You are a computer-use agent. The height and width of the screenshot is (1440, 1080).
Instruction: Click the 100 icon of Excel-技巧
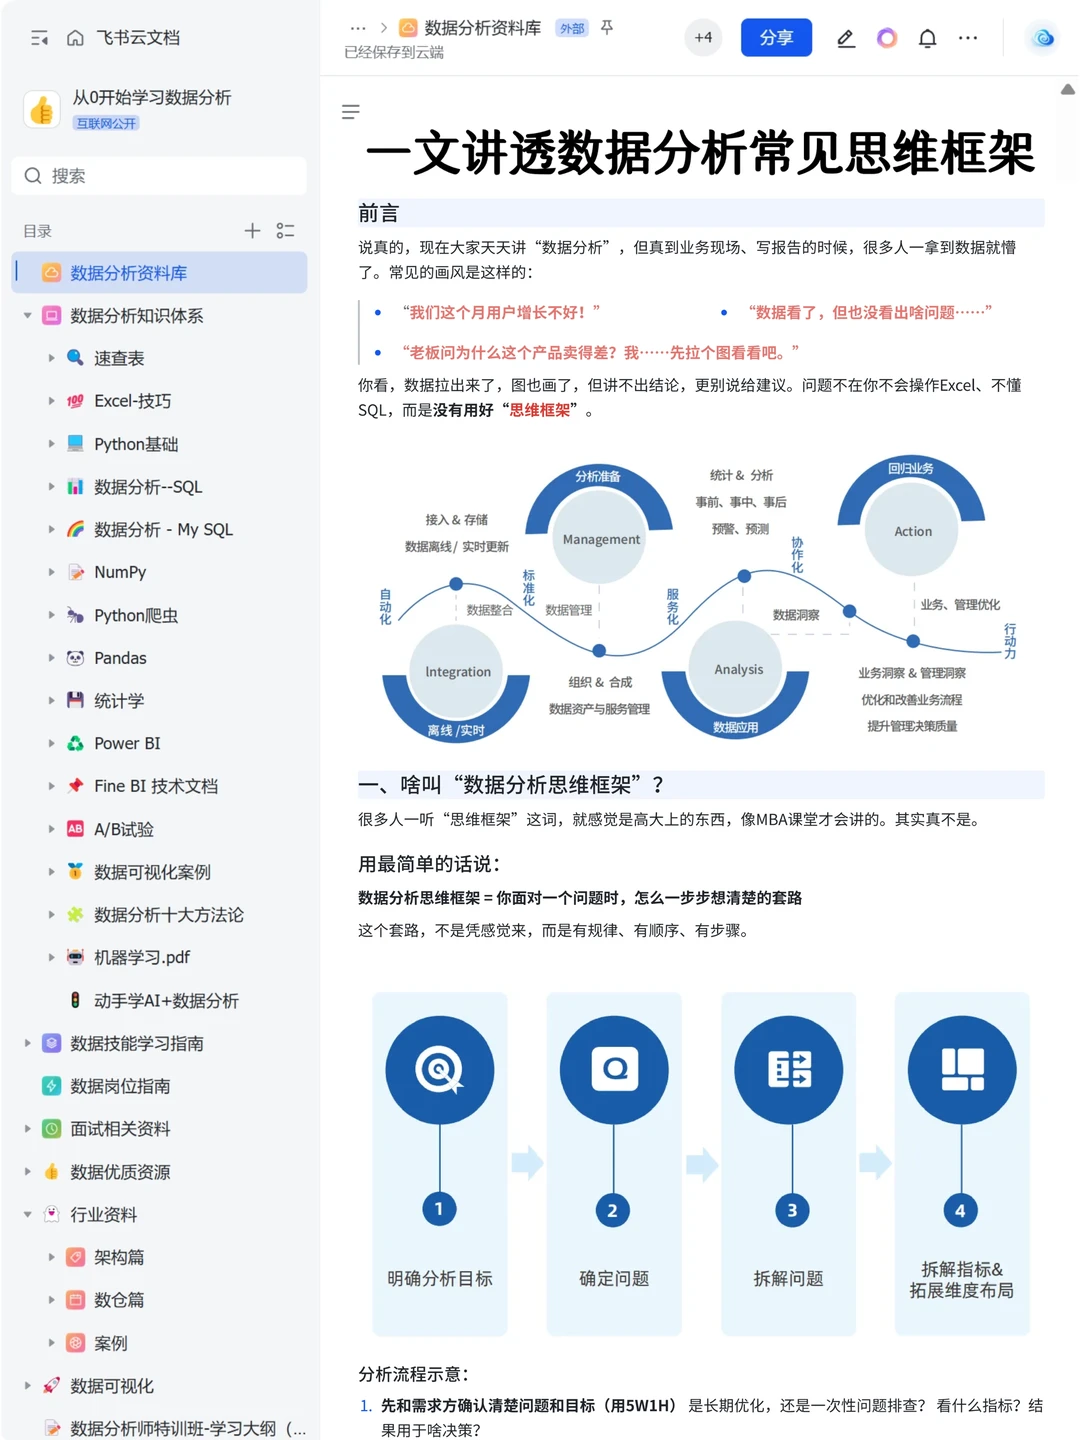click(x=75, y=401)
